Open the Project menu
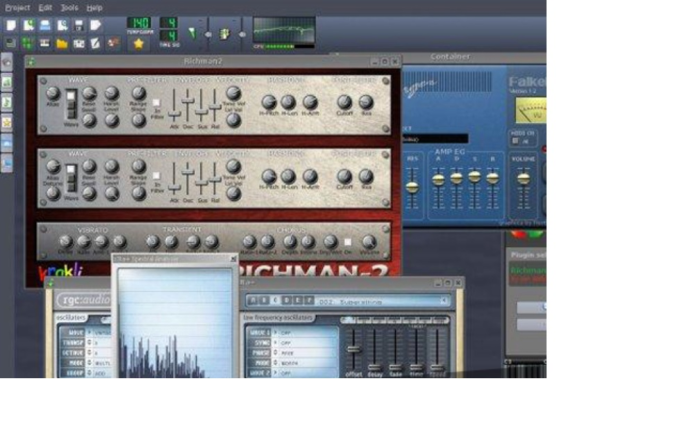 click(17, 8)
